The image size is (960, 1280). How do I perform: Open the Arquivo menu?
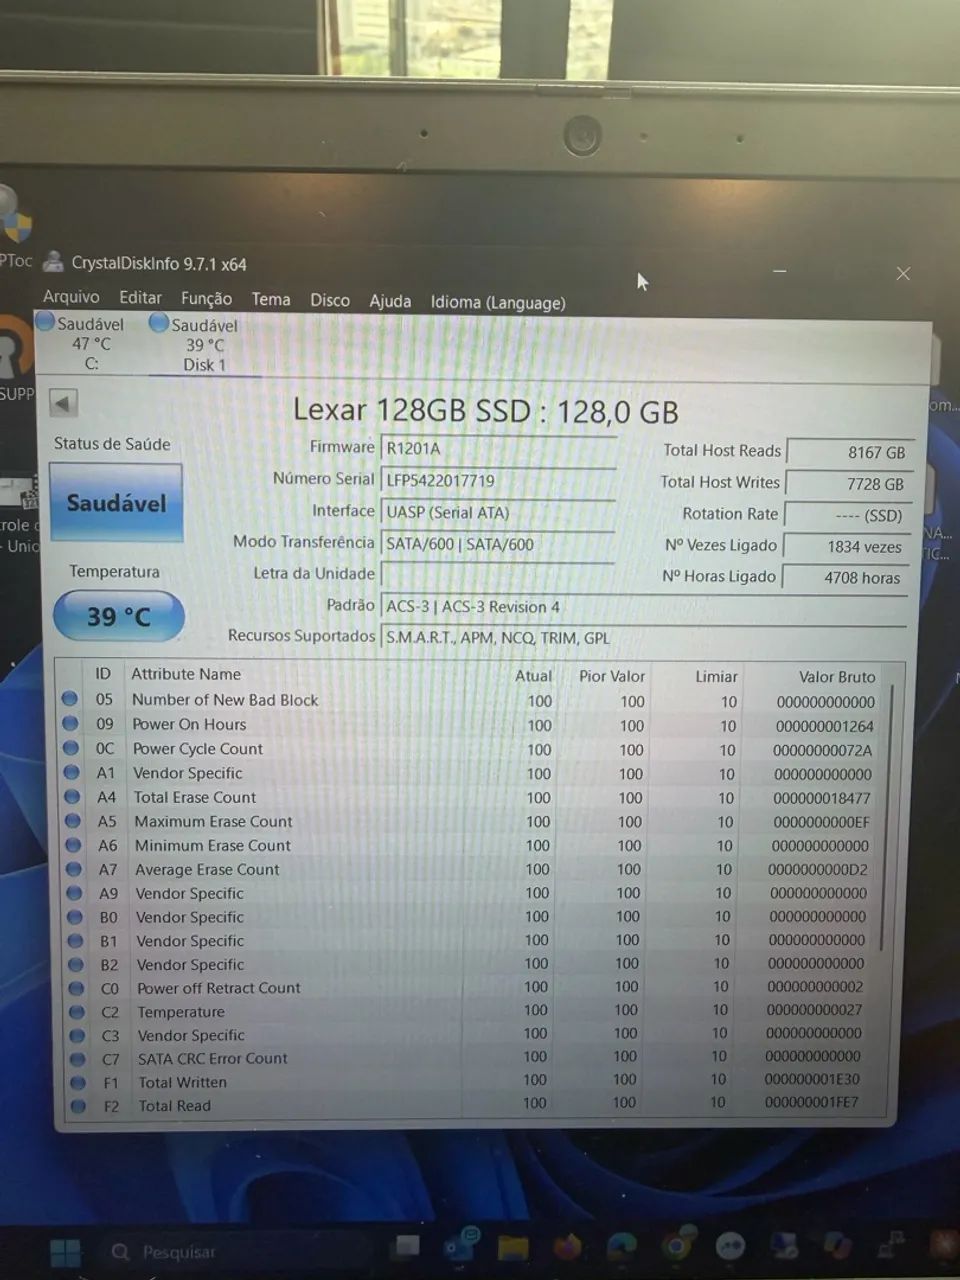pyautogui.click(x=71, y=297)
